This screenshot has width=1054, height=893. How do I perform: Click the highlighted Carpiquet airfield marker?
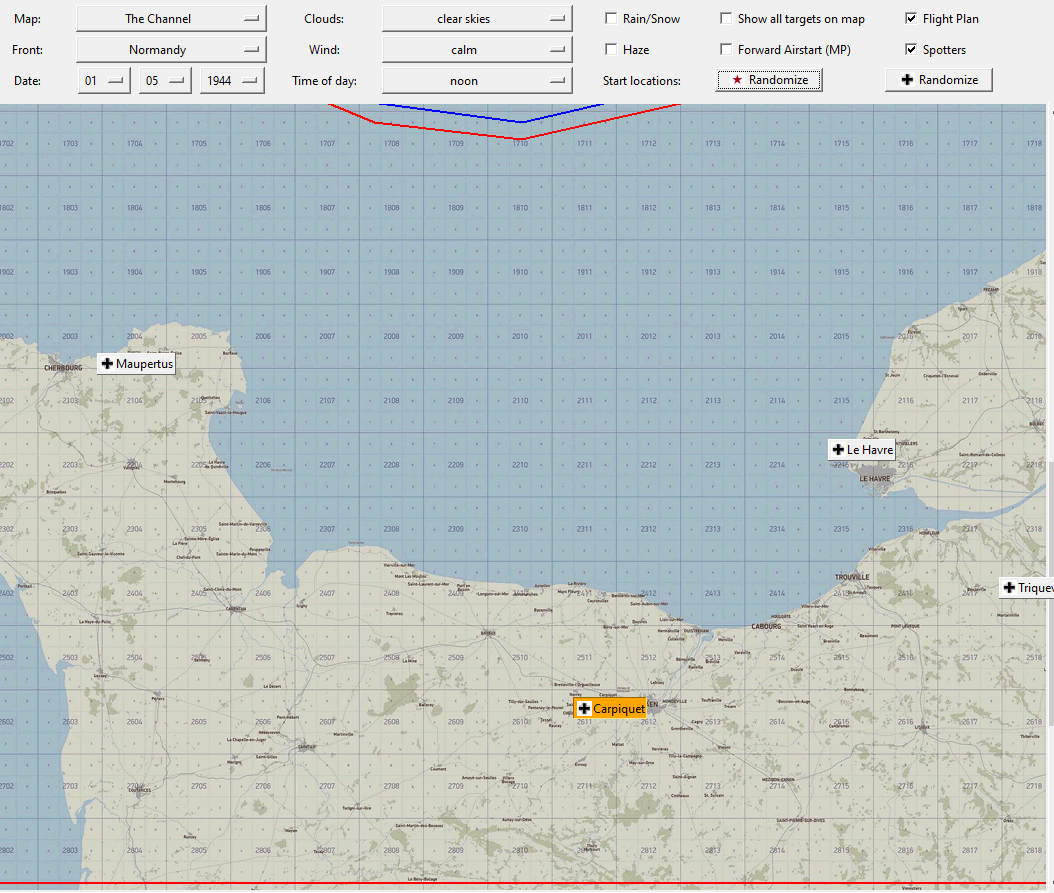[x=610, y=708]
